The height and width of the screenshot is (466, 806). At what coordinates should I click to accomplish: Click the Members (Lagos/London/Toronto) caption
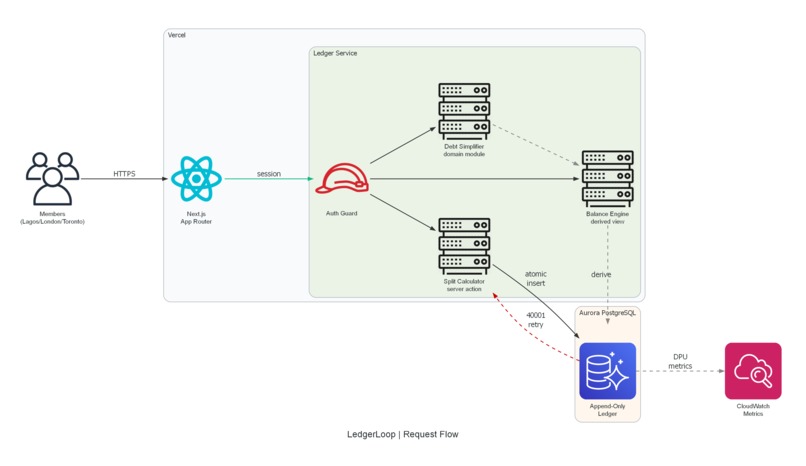52,217
